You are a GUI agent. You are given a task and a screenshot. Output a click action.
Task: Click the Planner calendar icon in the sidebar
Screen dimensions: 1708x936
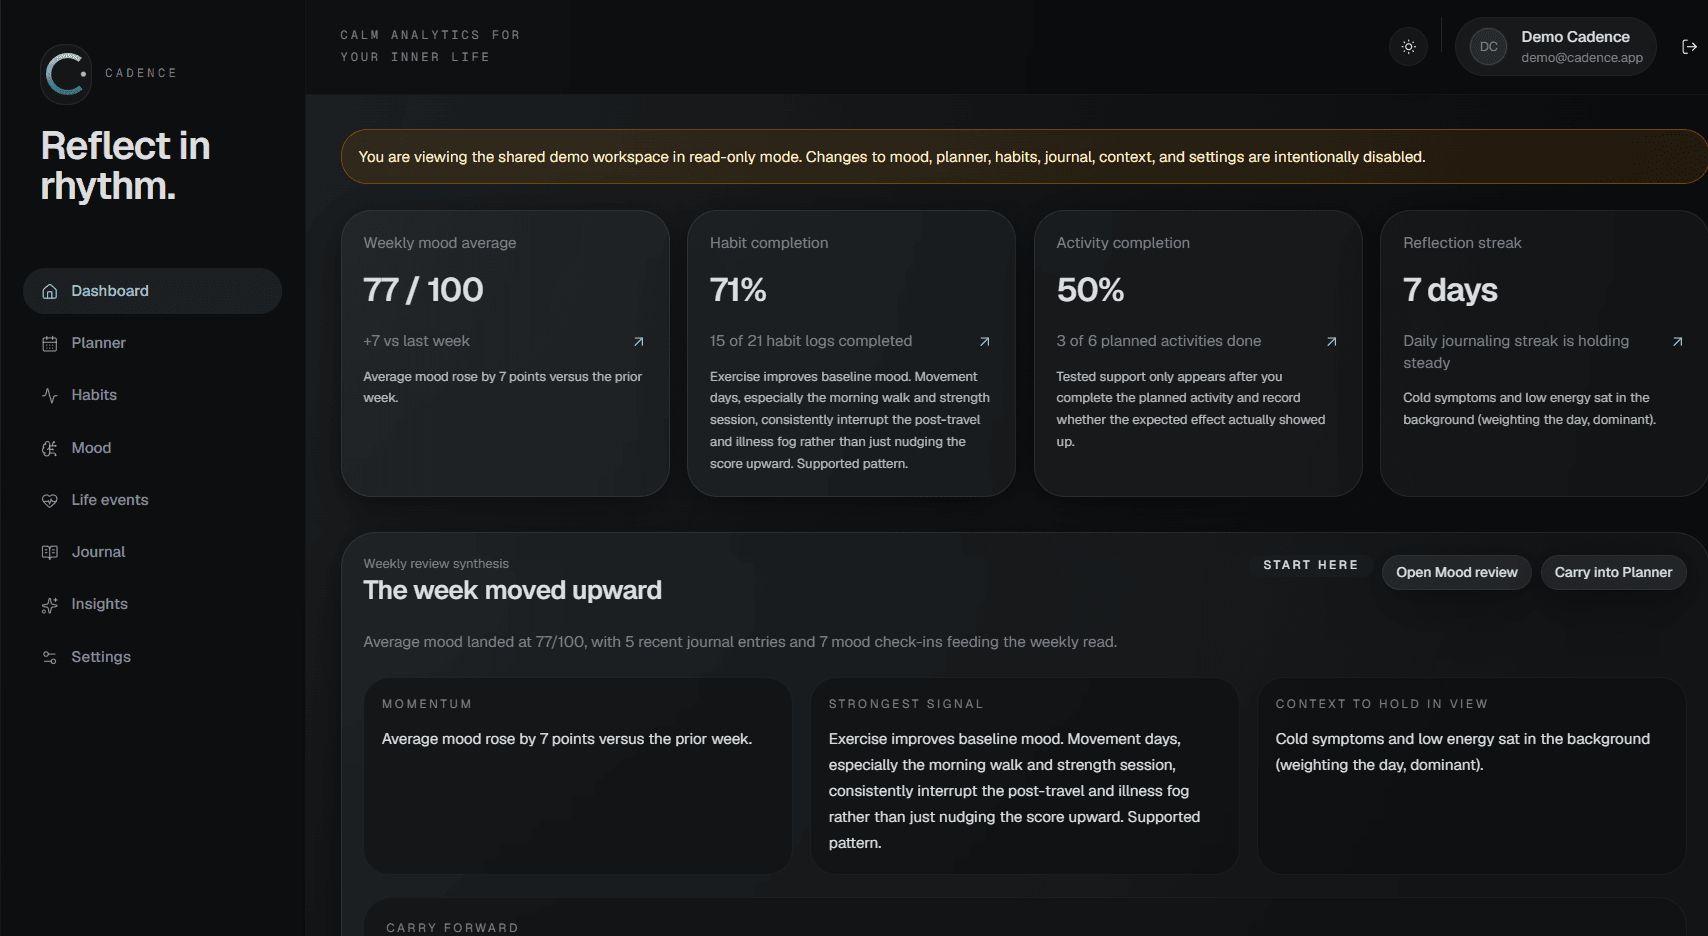50,344
